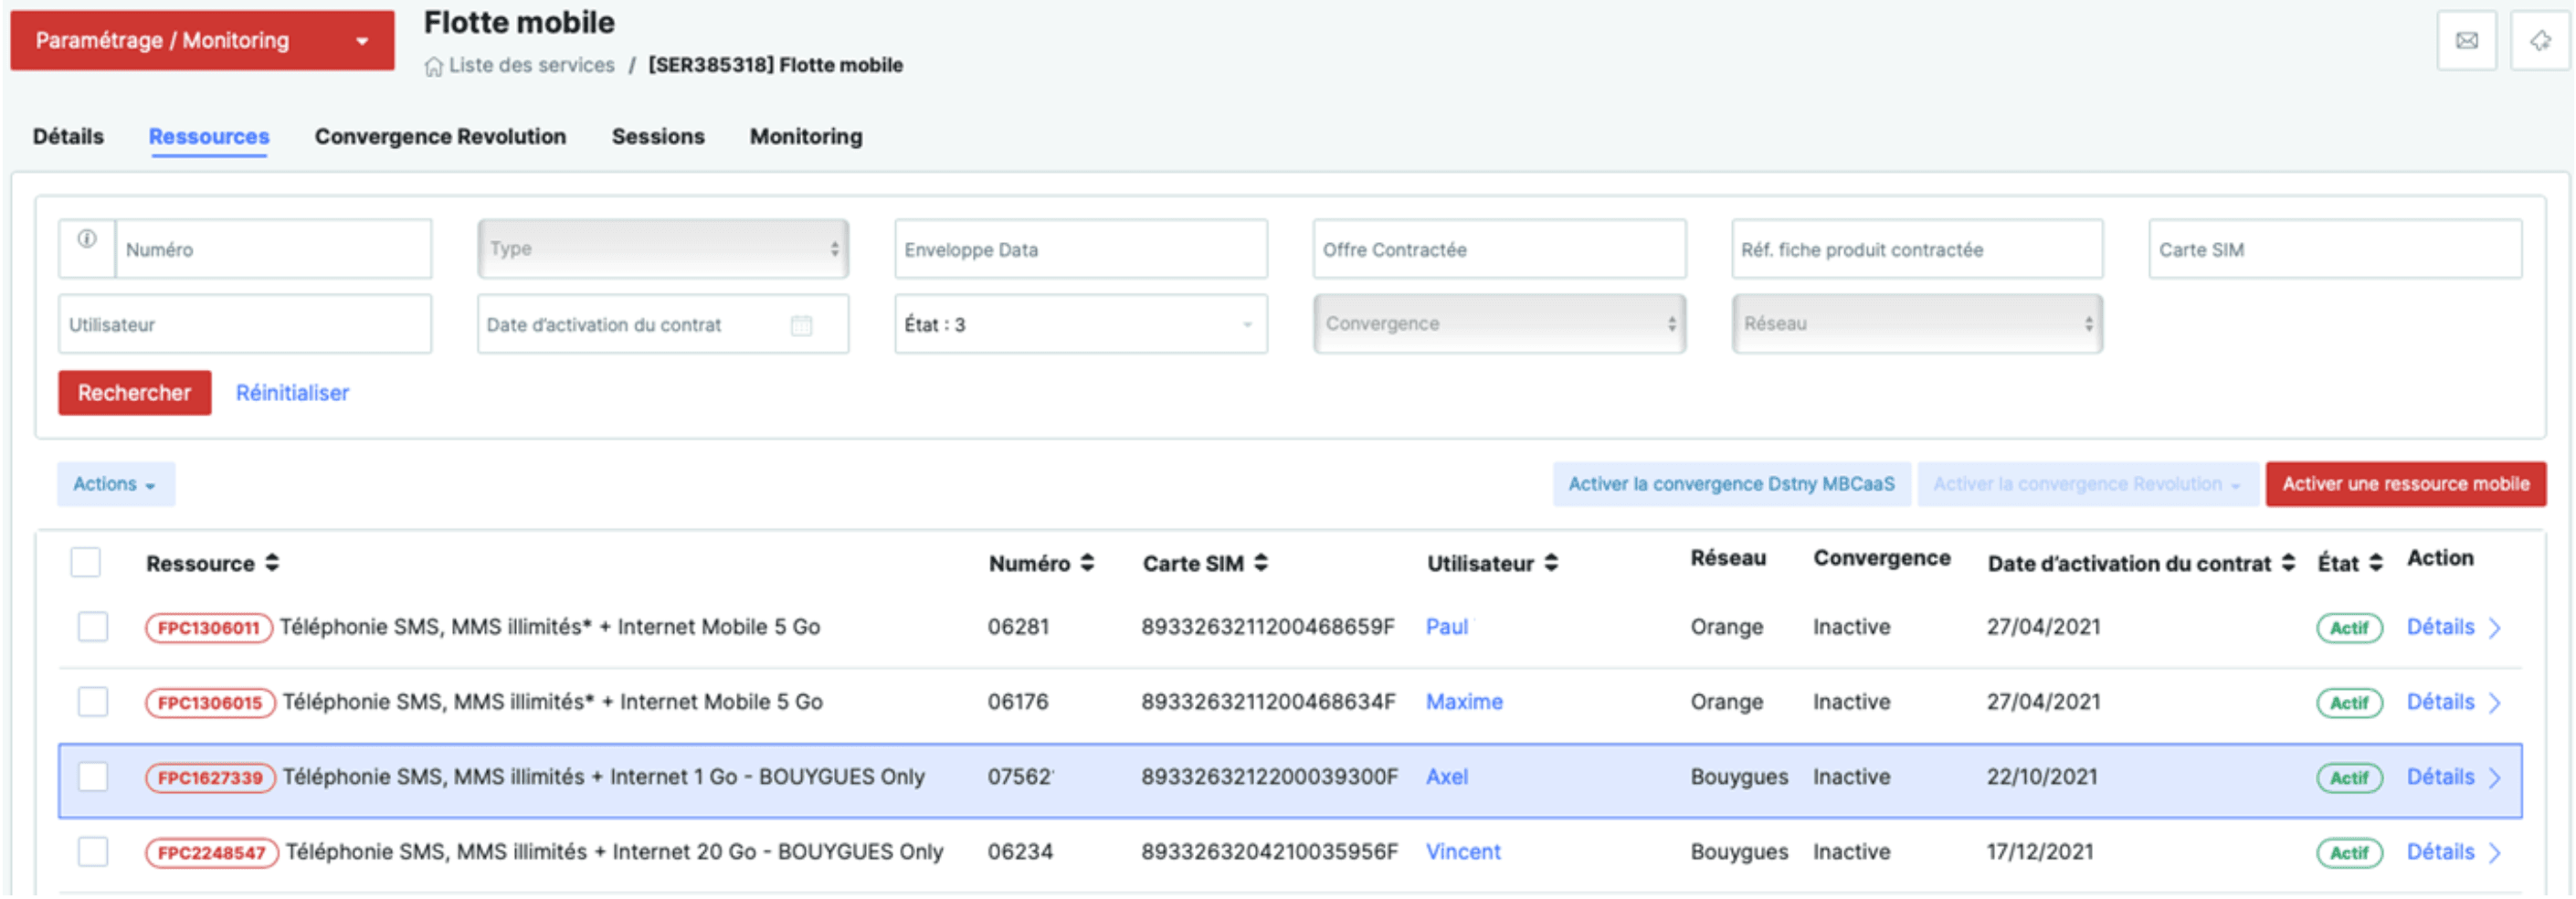Viewport: 2576px width, 899px height.
Task: Check the box for resource FPC1306011
Action: (93, 627)
